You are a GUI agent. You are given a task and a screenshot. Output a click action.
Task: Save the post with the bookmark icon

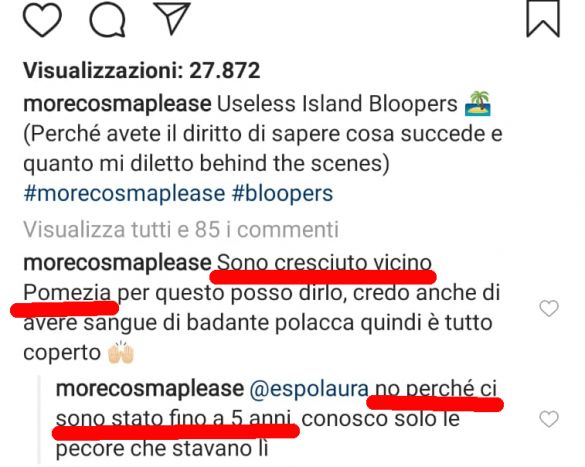pyautogui.click(x=543, y=19)
